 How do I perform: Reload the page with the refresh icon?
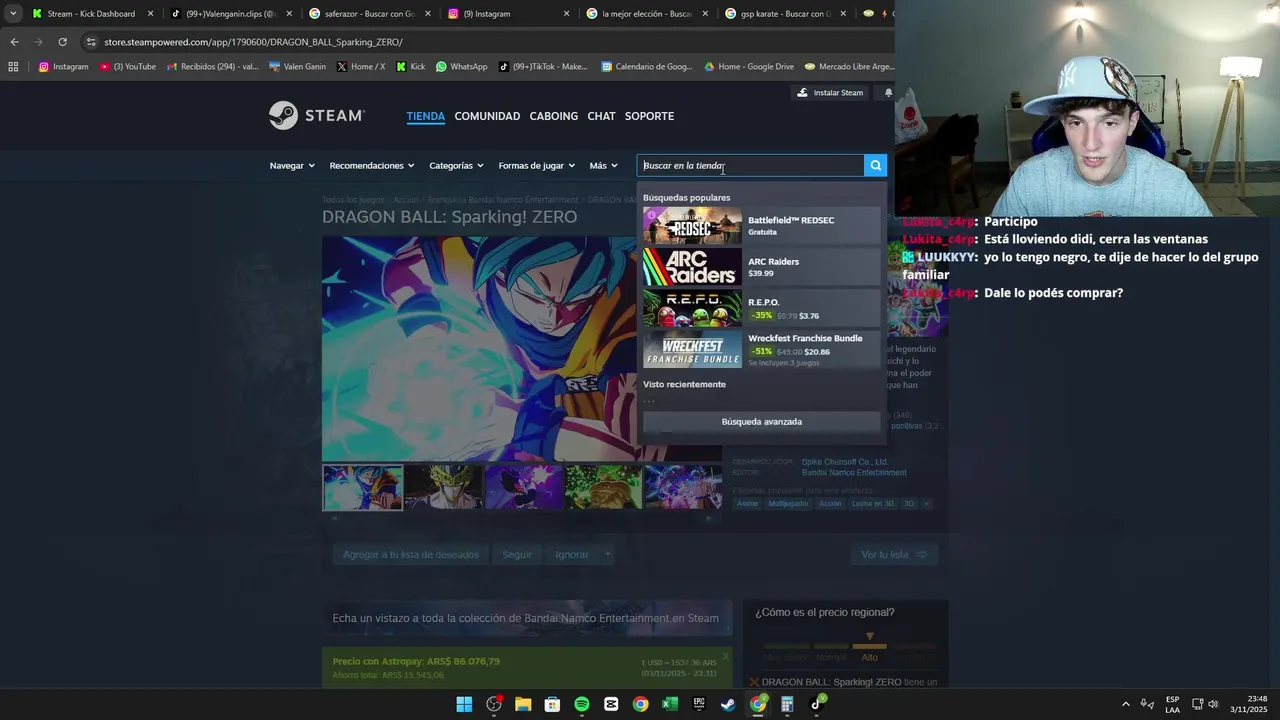[62, 42]
